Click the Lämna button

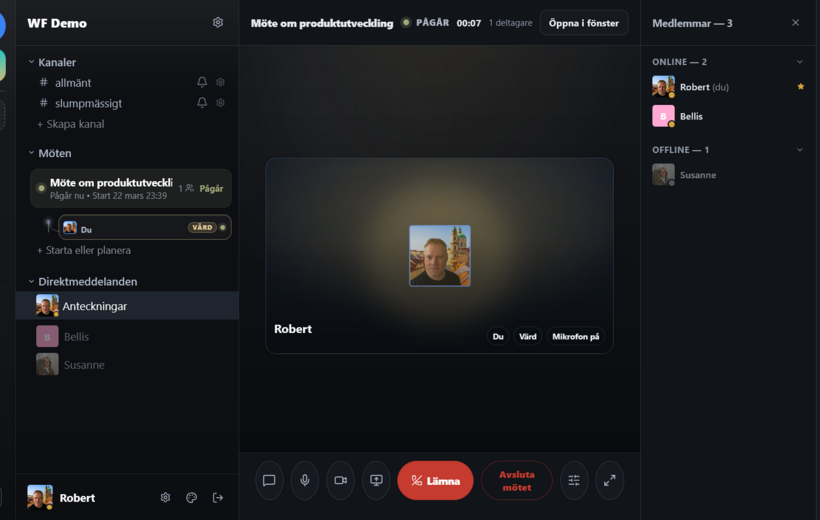(x=435, y=480)
